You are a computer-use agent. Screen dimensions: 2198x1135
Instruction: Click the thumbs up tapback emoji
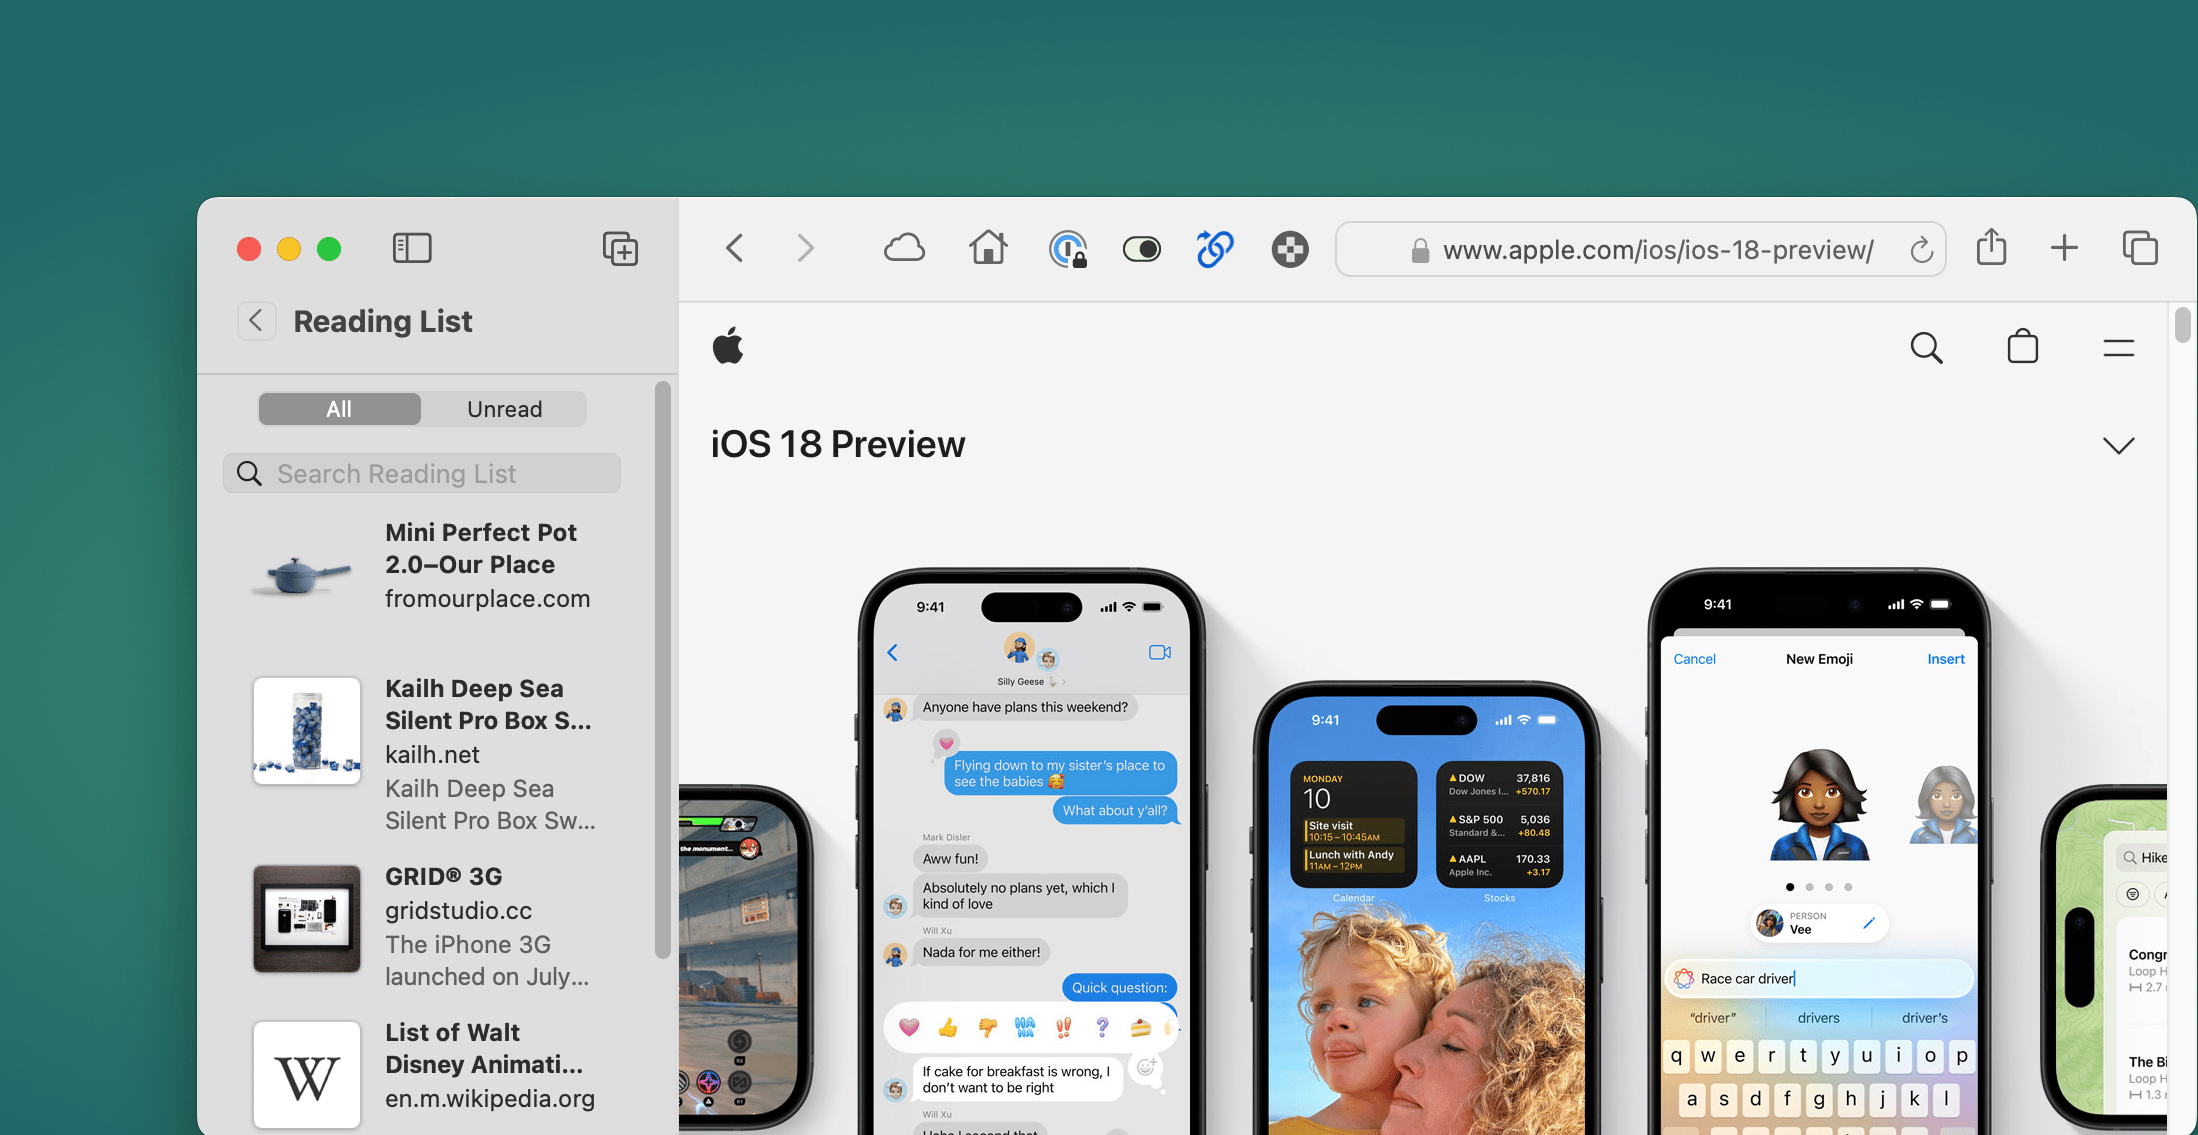pyautogui.click(x=948, y=1027)
